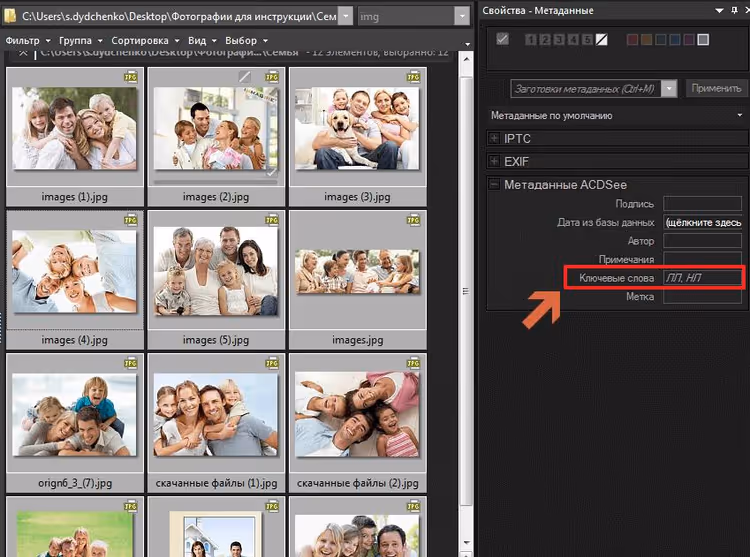
Task: Clear the rating with the slash icon
Action: click(602, 40)
